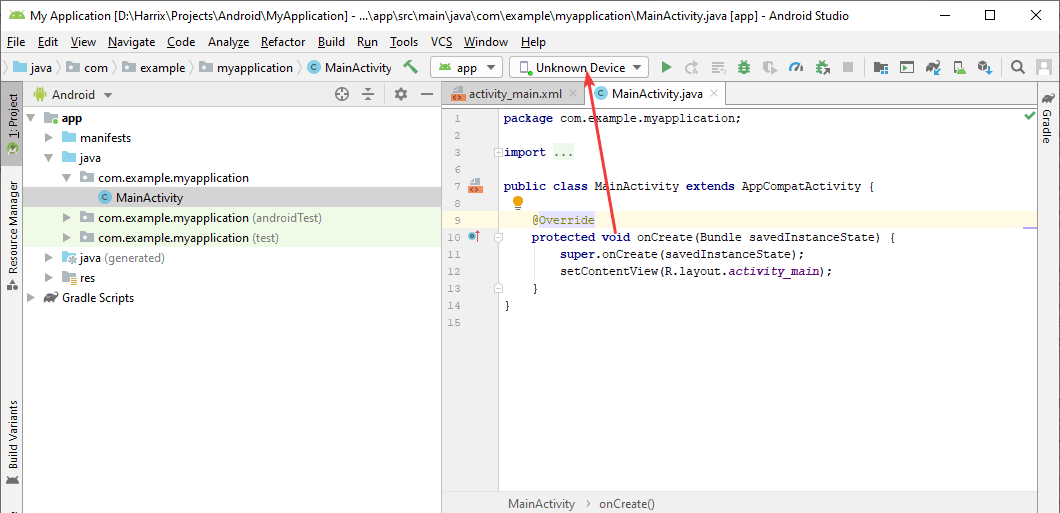Click the yellow lightbulb intention hint
This screenshot has width=1060, height=513.
518,202
